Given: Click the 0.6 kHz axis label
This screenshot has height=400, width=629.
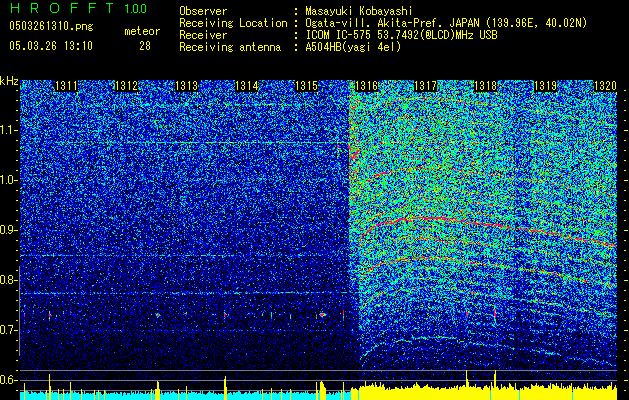Looking at the screenshot, I should [x=9, y=380].
